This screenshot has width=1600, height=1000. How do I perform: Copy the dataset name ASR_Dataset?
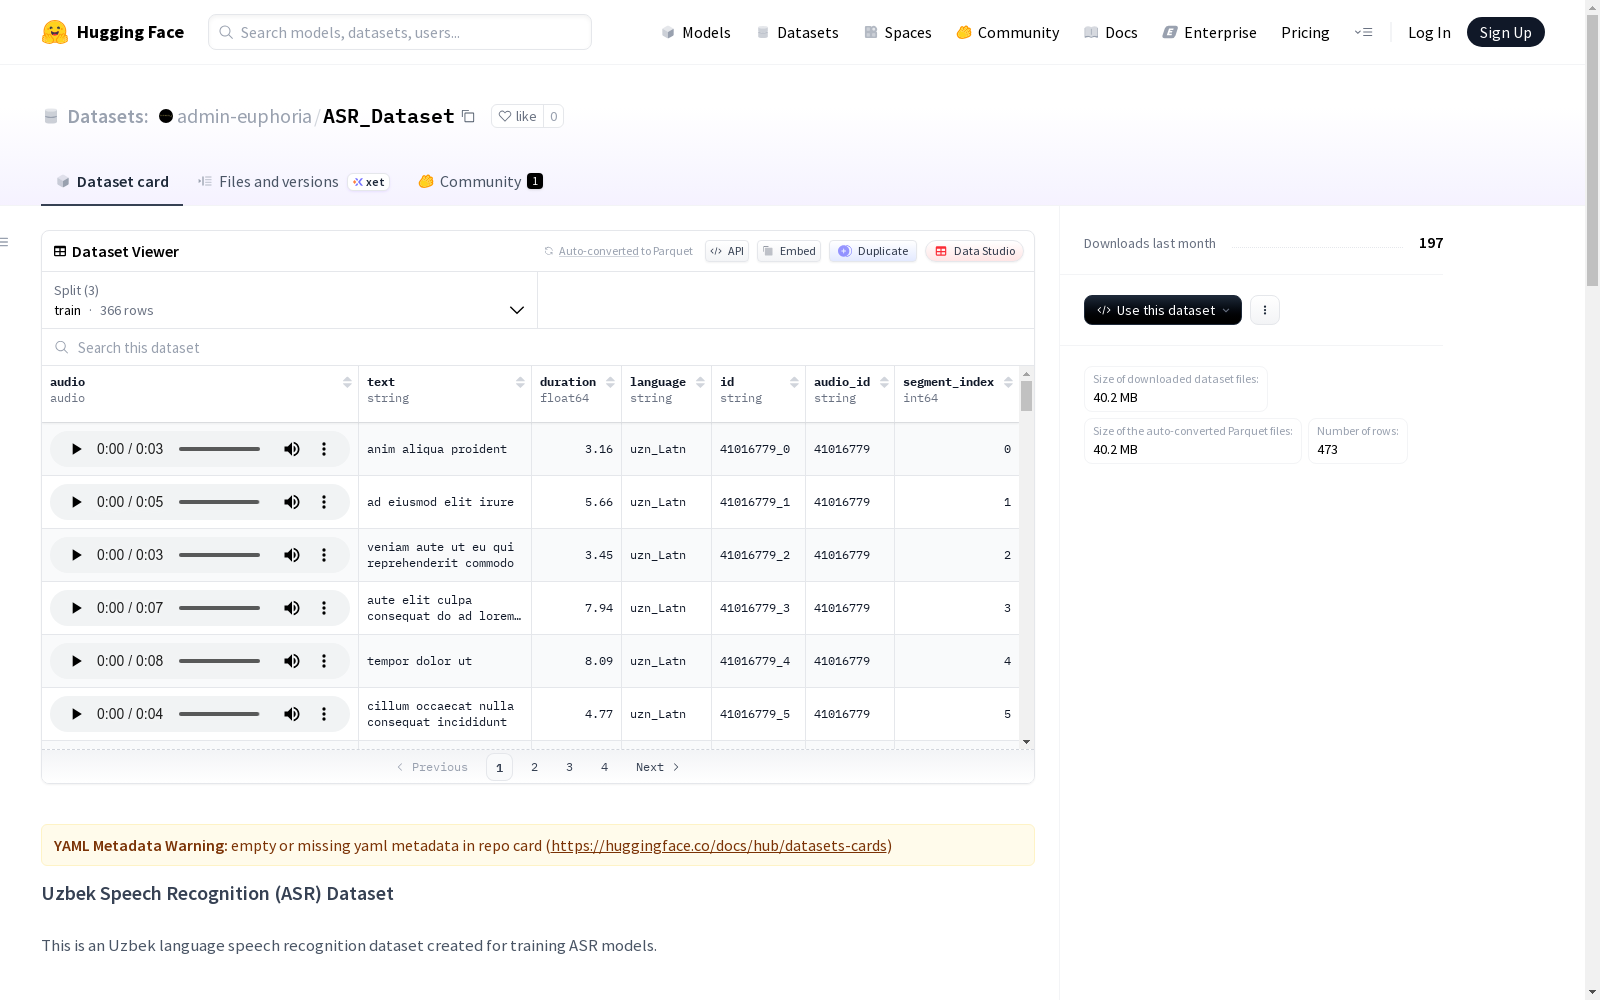468,116
